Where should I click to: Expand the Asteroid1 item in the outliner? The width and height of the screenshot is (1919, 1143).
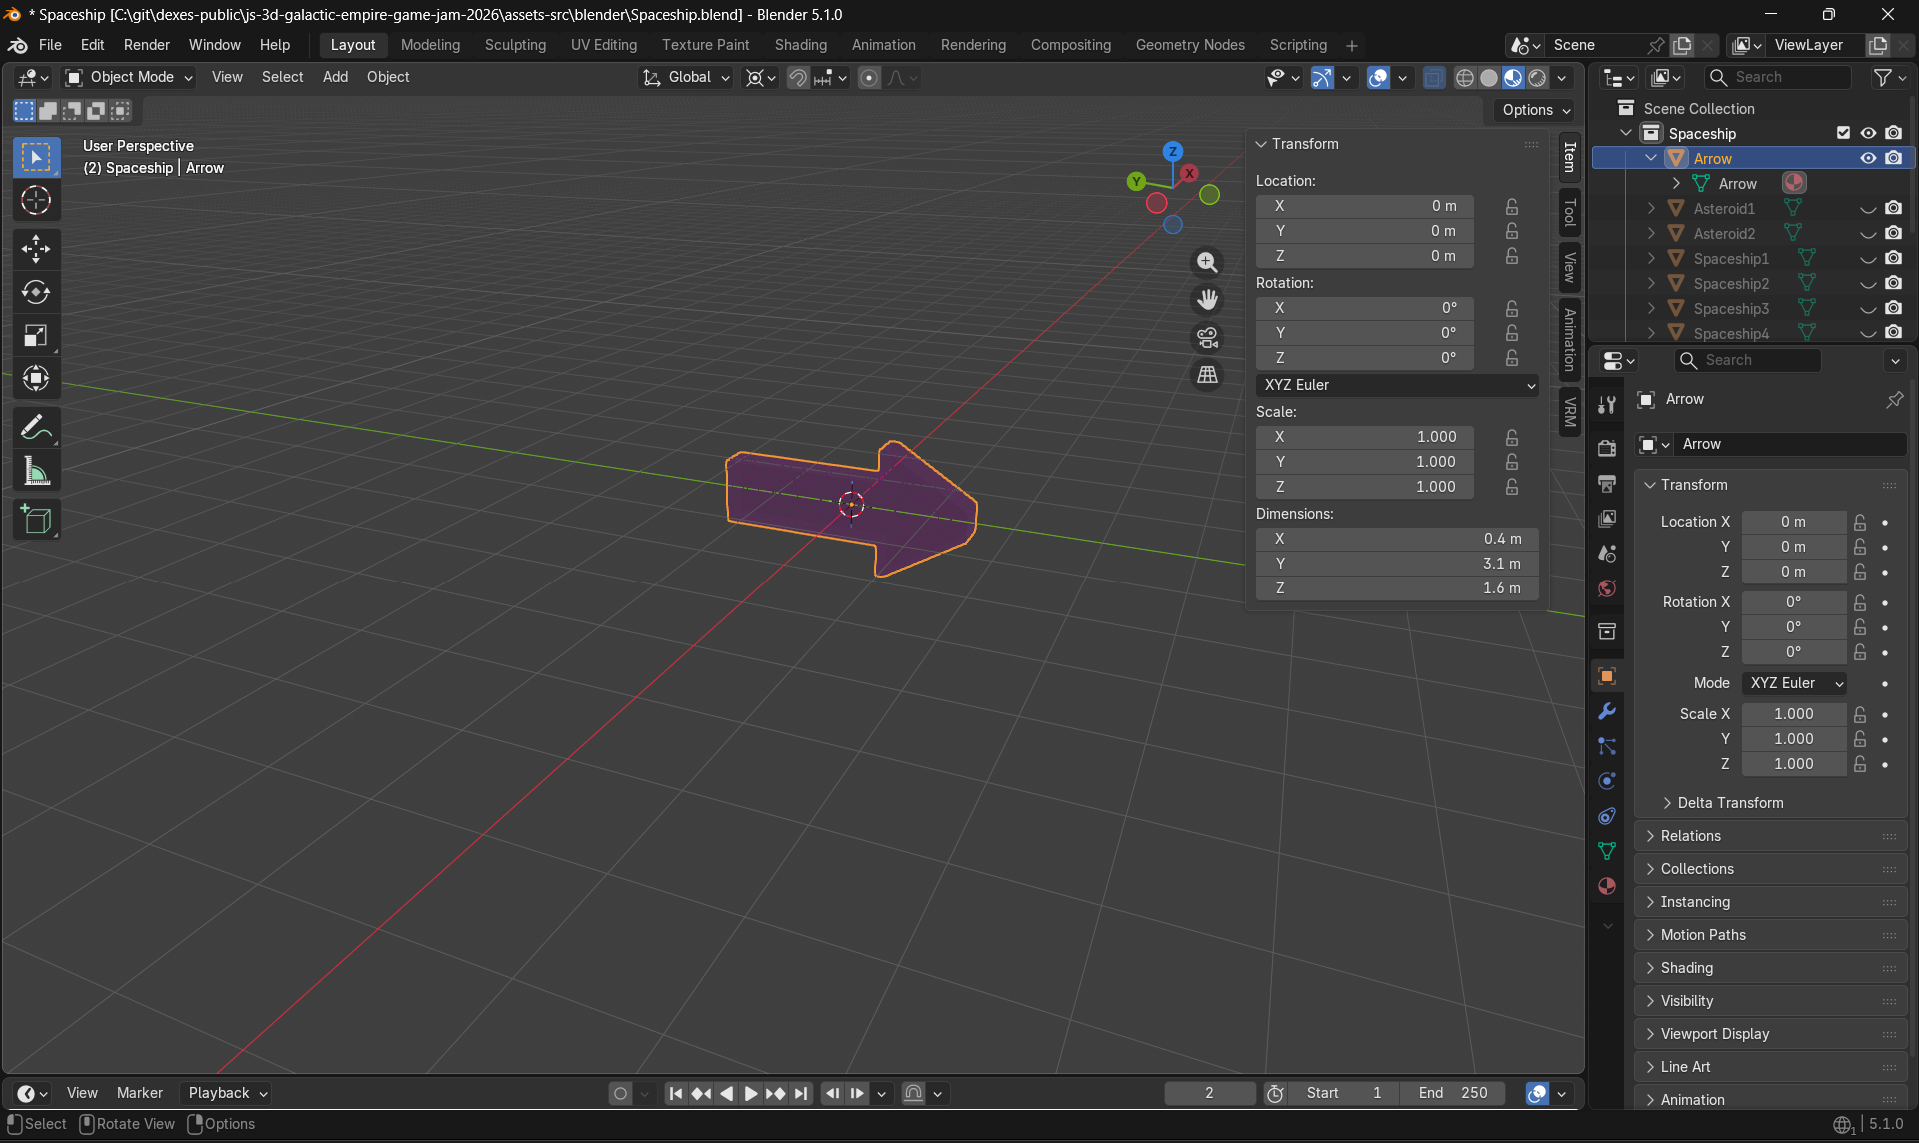coord(1650,208)
